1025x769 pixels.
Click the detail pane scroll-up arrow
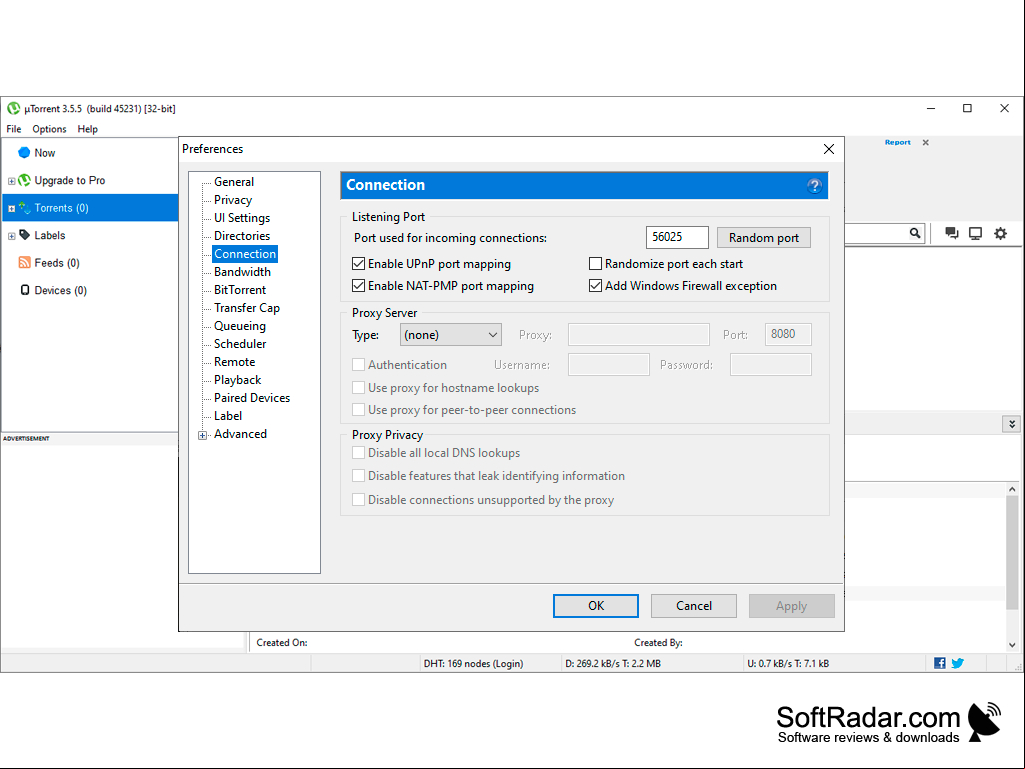[1012, 489]
